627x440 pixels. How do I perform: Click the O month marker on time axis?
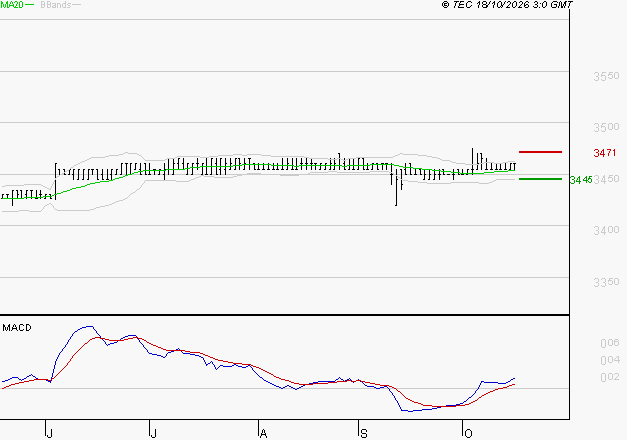468,434
